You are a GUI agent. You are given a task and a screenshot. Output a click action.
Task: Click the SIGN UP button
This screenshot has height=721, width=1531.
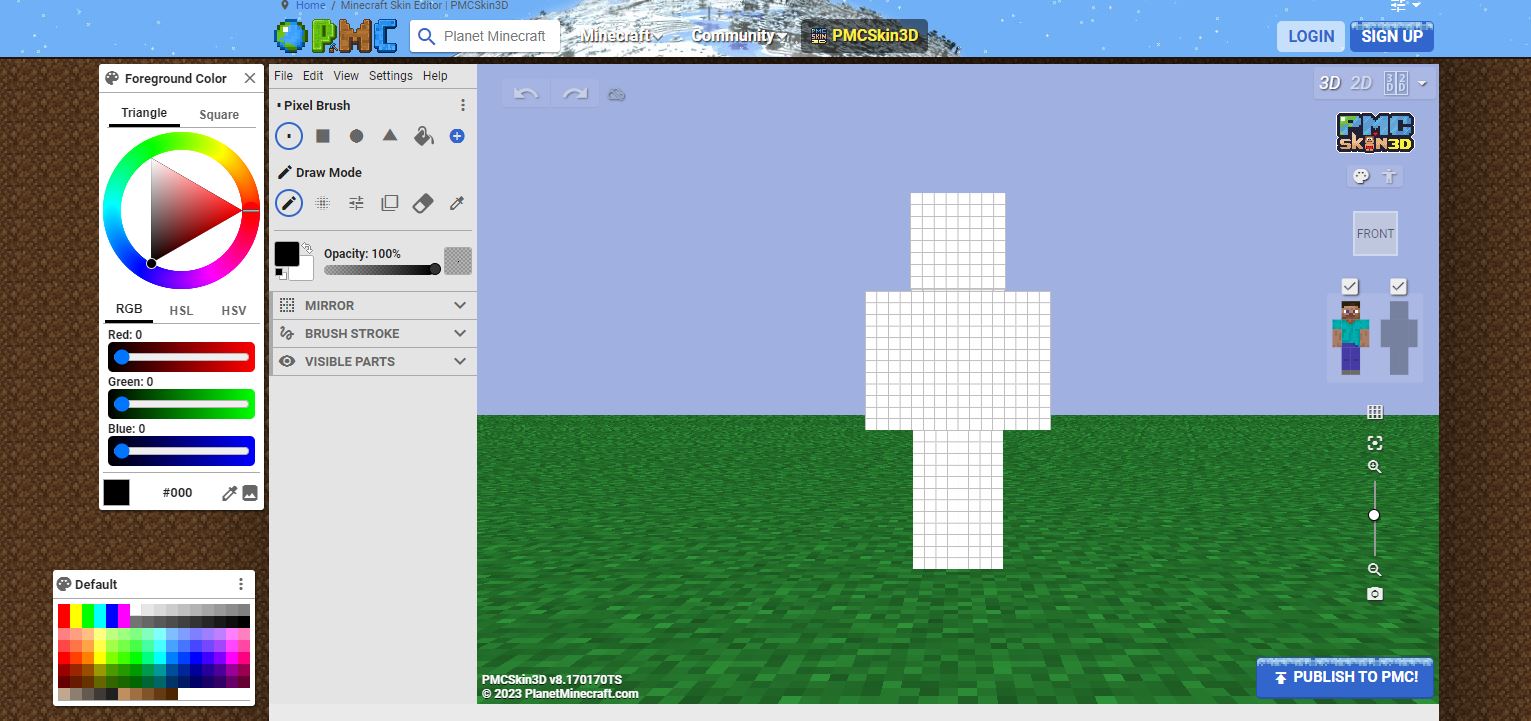tap(1392, 36)
